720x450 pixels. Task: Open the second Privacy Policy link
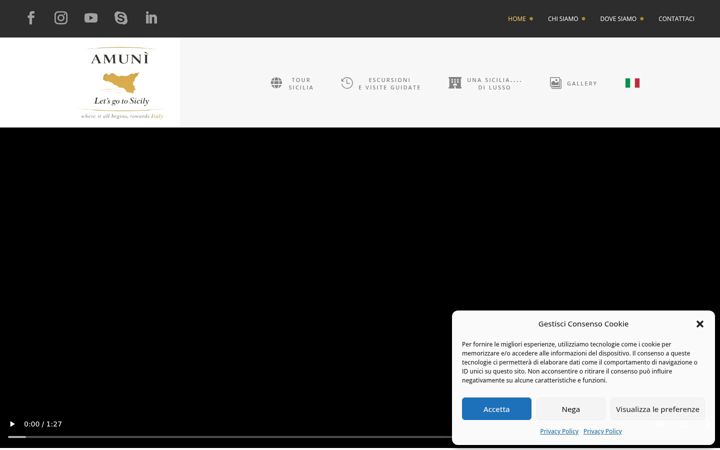[602, 431]
